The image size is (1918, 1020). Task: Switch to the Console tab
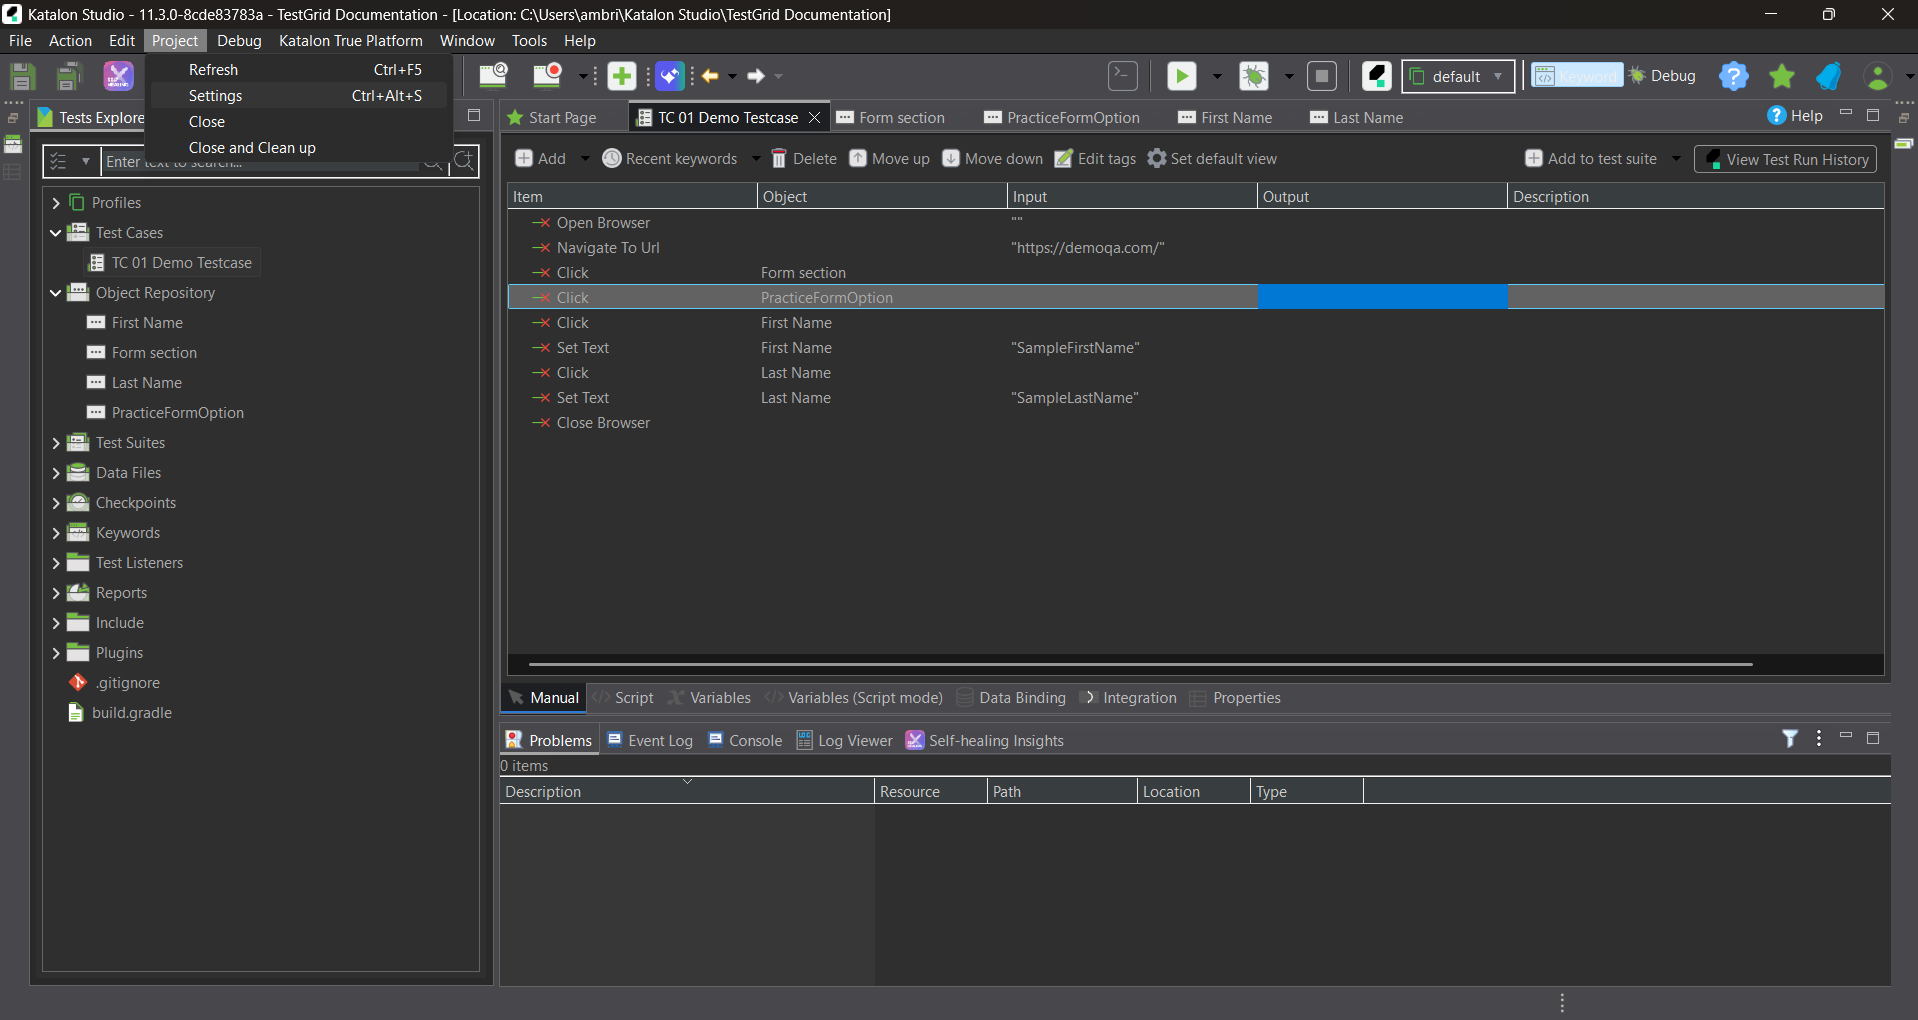point(746,741)
